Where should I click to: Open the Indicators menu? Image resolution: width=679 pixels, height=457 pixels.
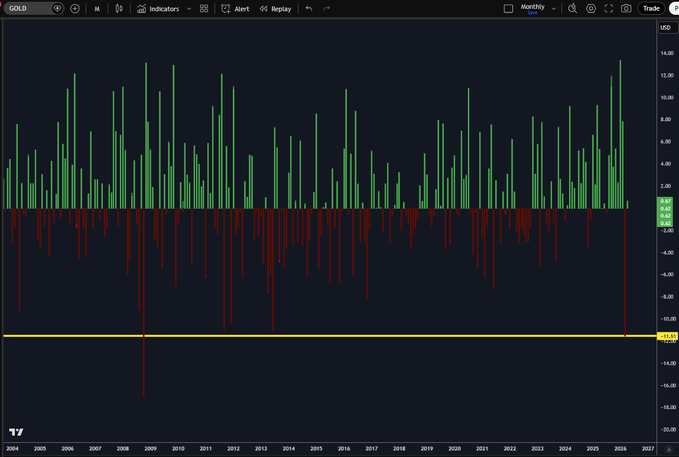pyautogui.click(x=158, y=8)
